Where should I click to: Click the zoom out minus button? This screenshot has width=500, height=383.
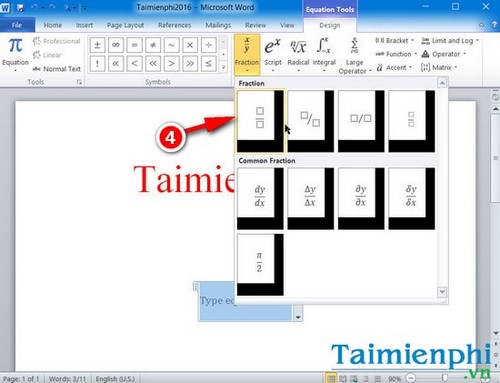pos(411,378)
